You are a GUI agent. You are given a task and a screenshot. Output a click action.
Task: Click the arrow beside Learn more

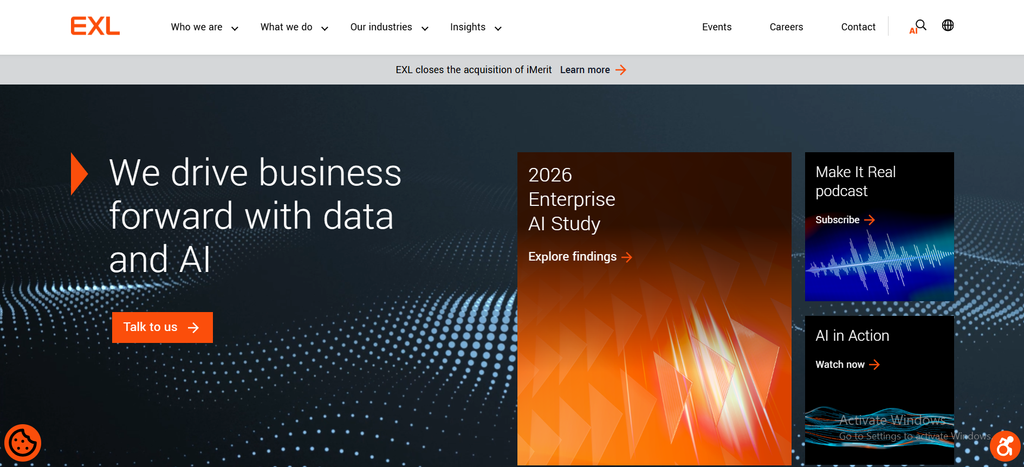[621, 70]
